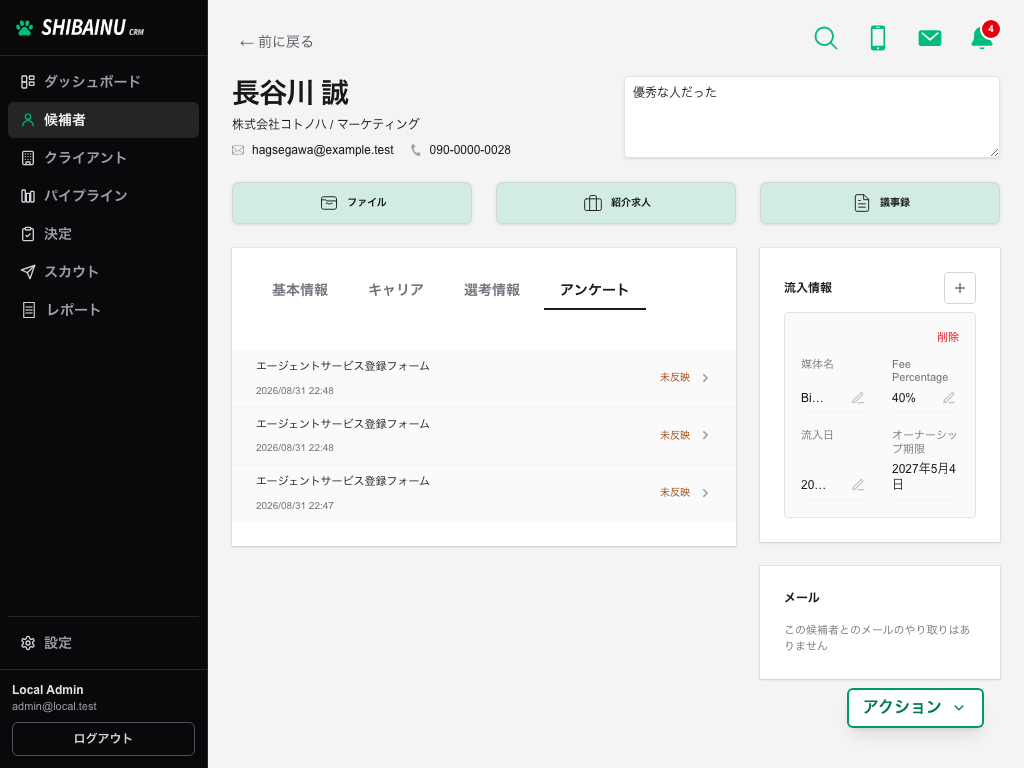Screen dimensions: 1024x768
Task: Open the green mail envelope icon
Action: point(929,38)
